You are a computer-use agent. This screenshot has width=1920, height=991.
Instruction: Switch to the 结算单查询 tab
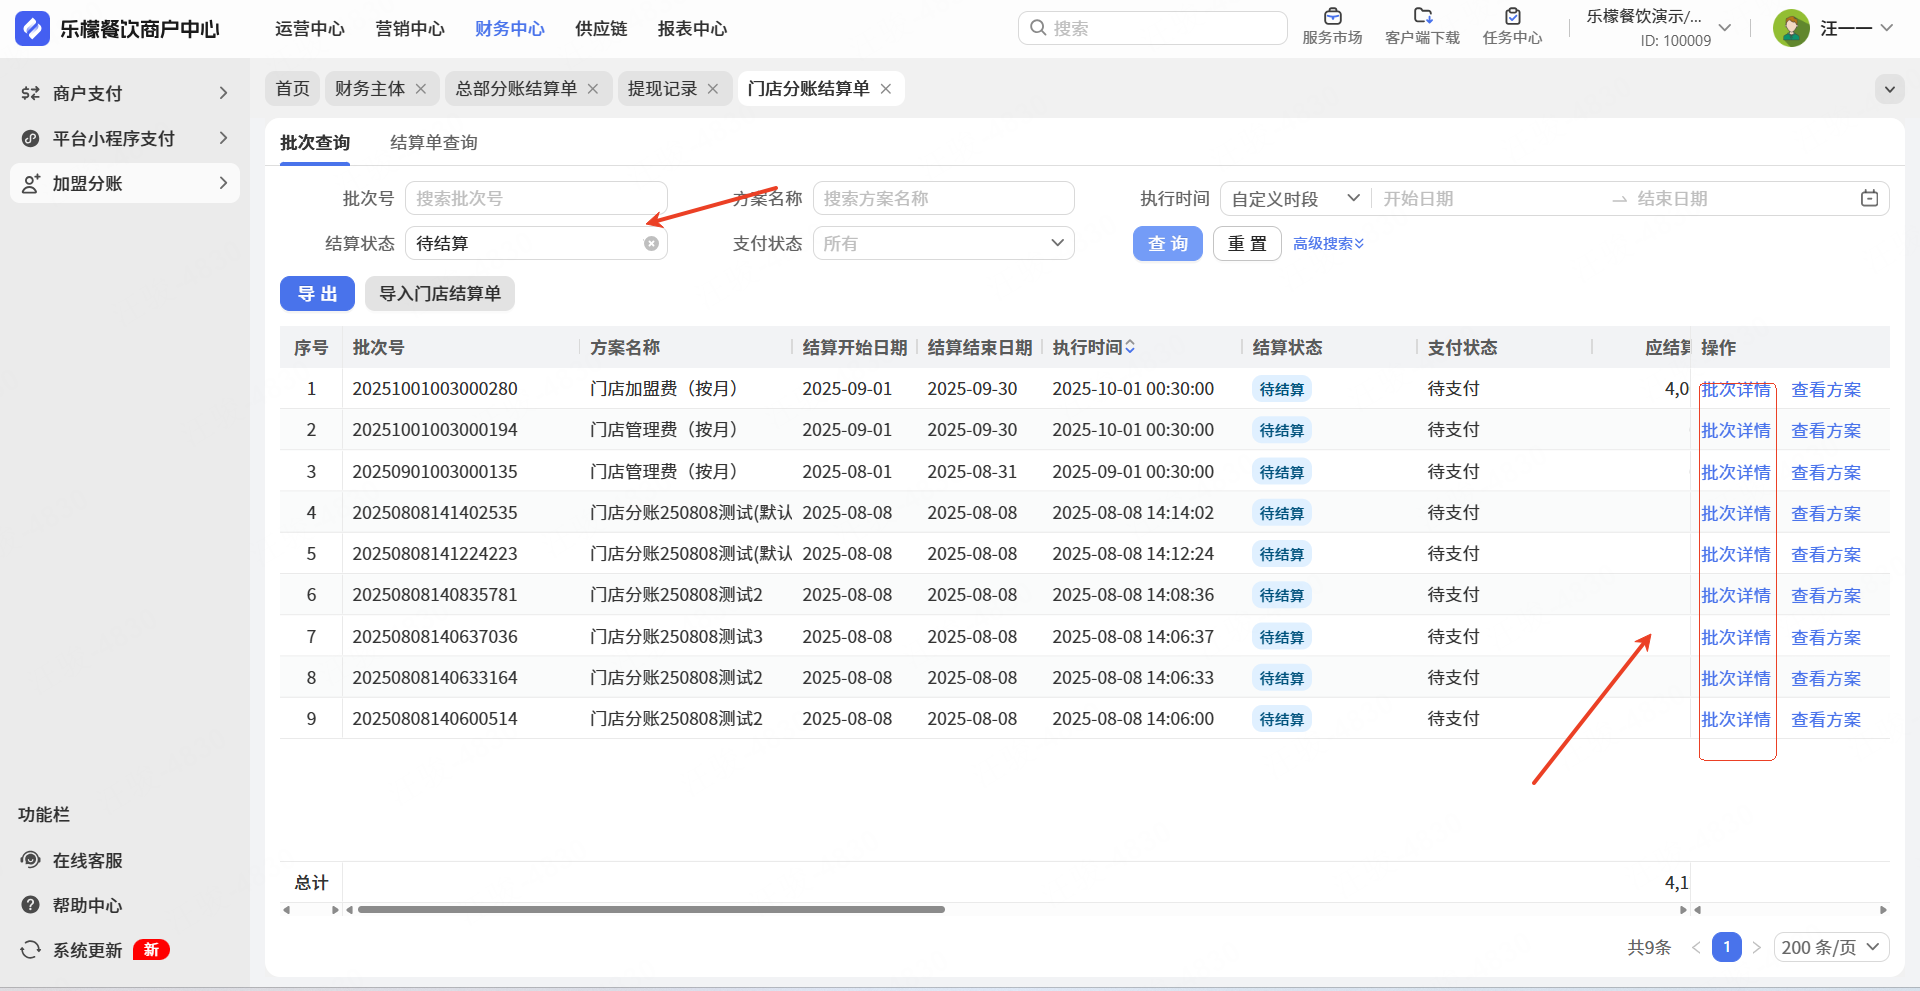(x=433, y=143)
